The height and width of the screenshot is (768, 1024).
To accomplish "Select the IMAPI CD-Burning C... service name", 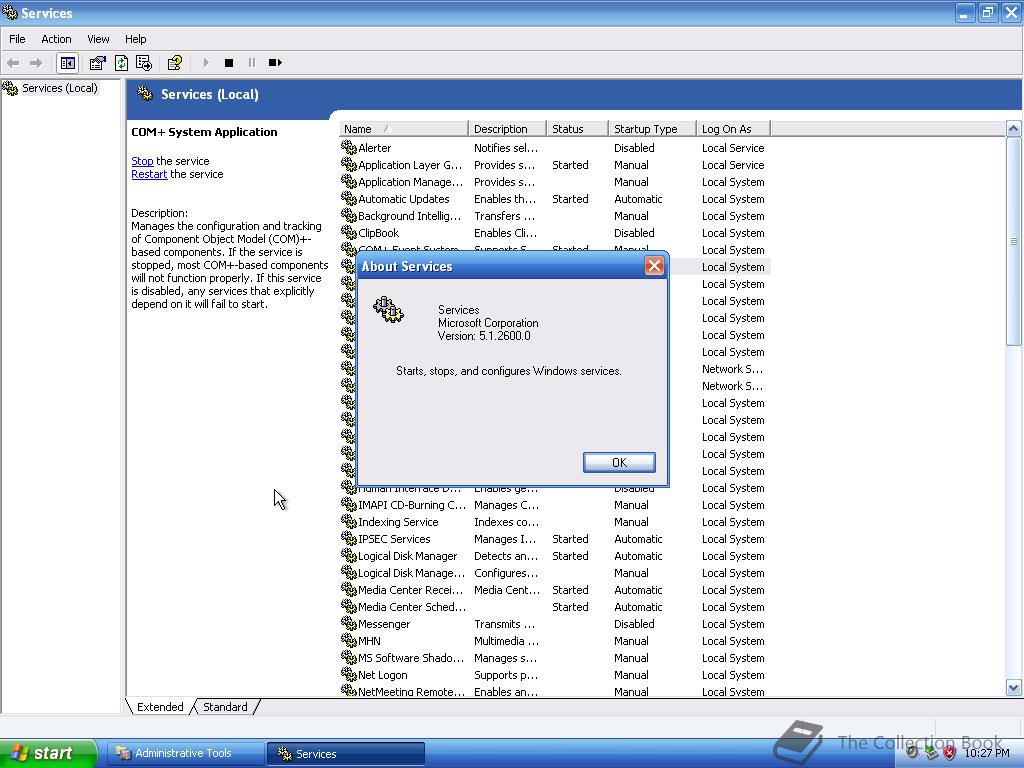I will [x=411, y=505].
